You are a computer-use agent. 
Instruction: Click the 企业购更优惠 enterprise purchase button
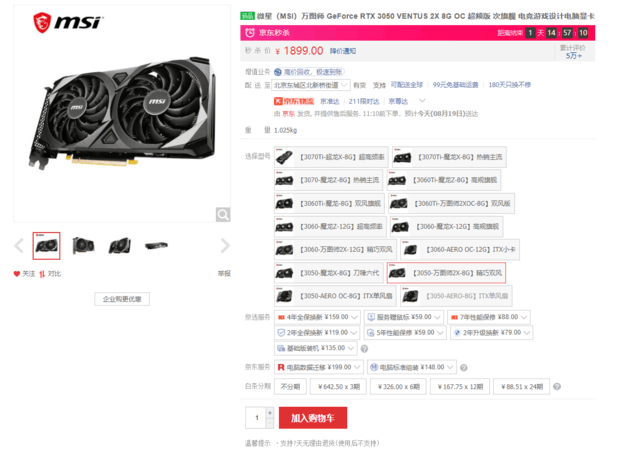[x=122, y=299]
